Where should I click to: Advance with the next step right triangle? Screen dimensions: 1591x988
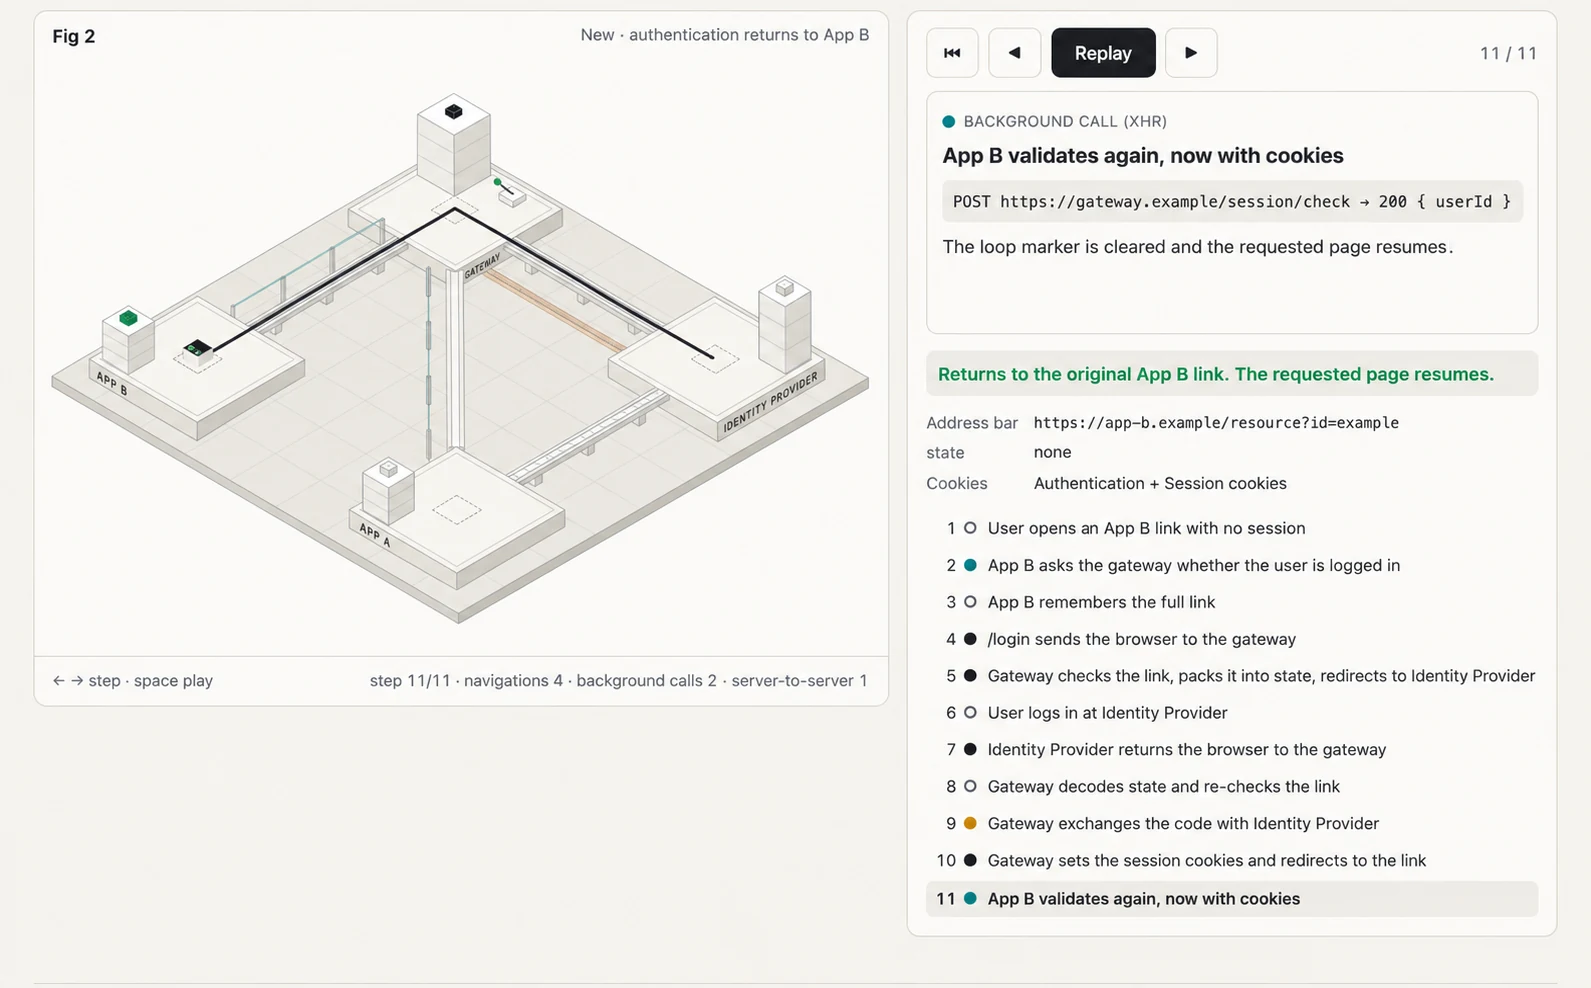coord(1191,53)
